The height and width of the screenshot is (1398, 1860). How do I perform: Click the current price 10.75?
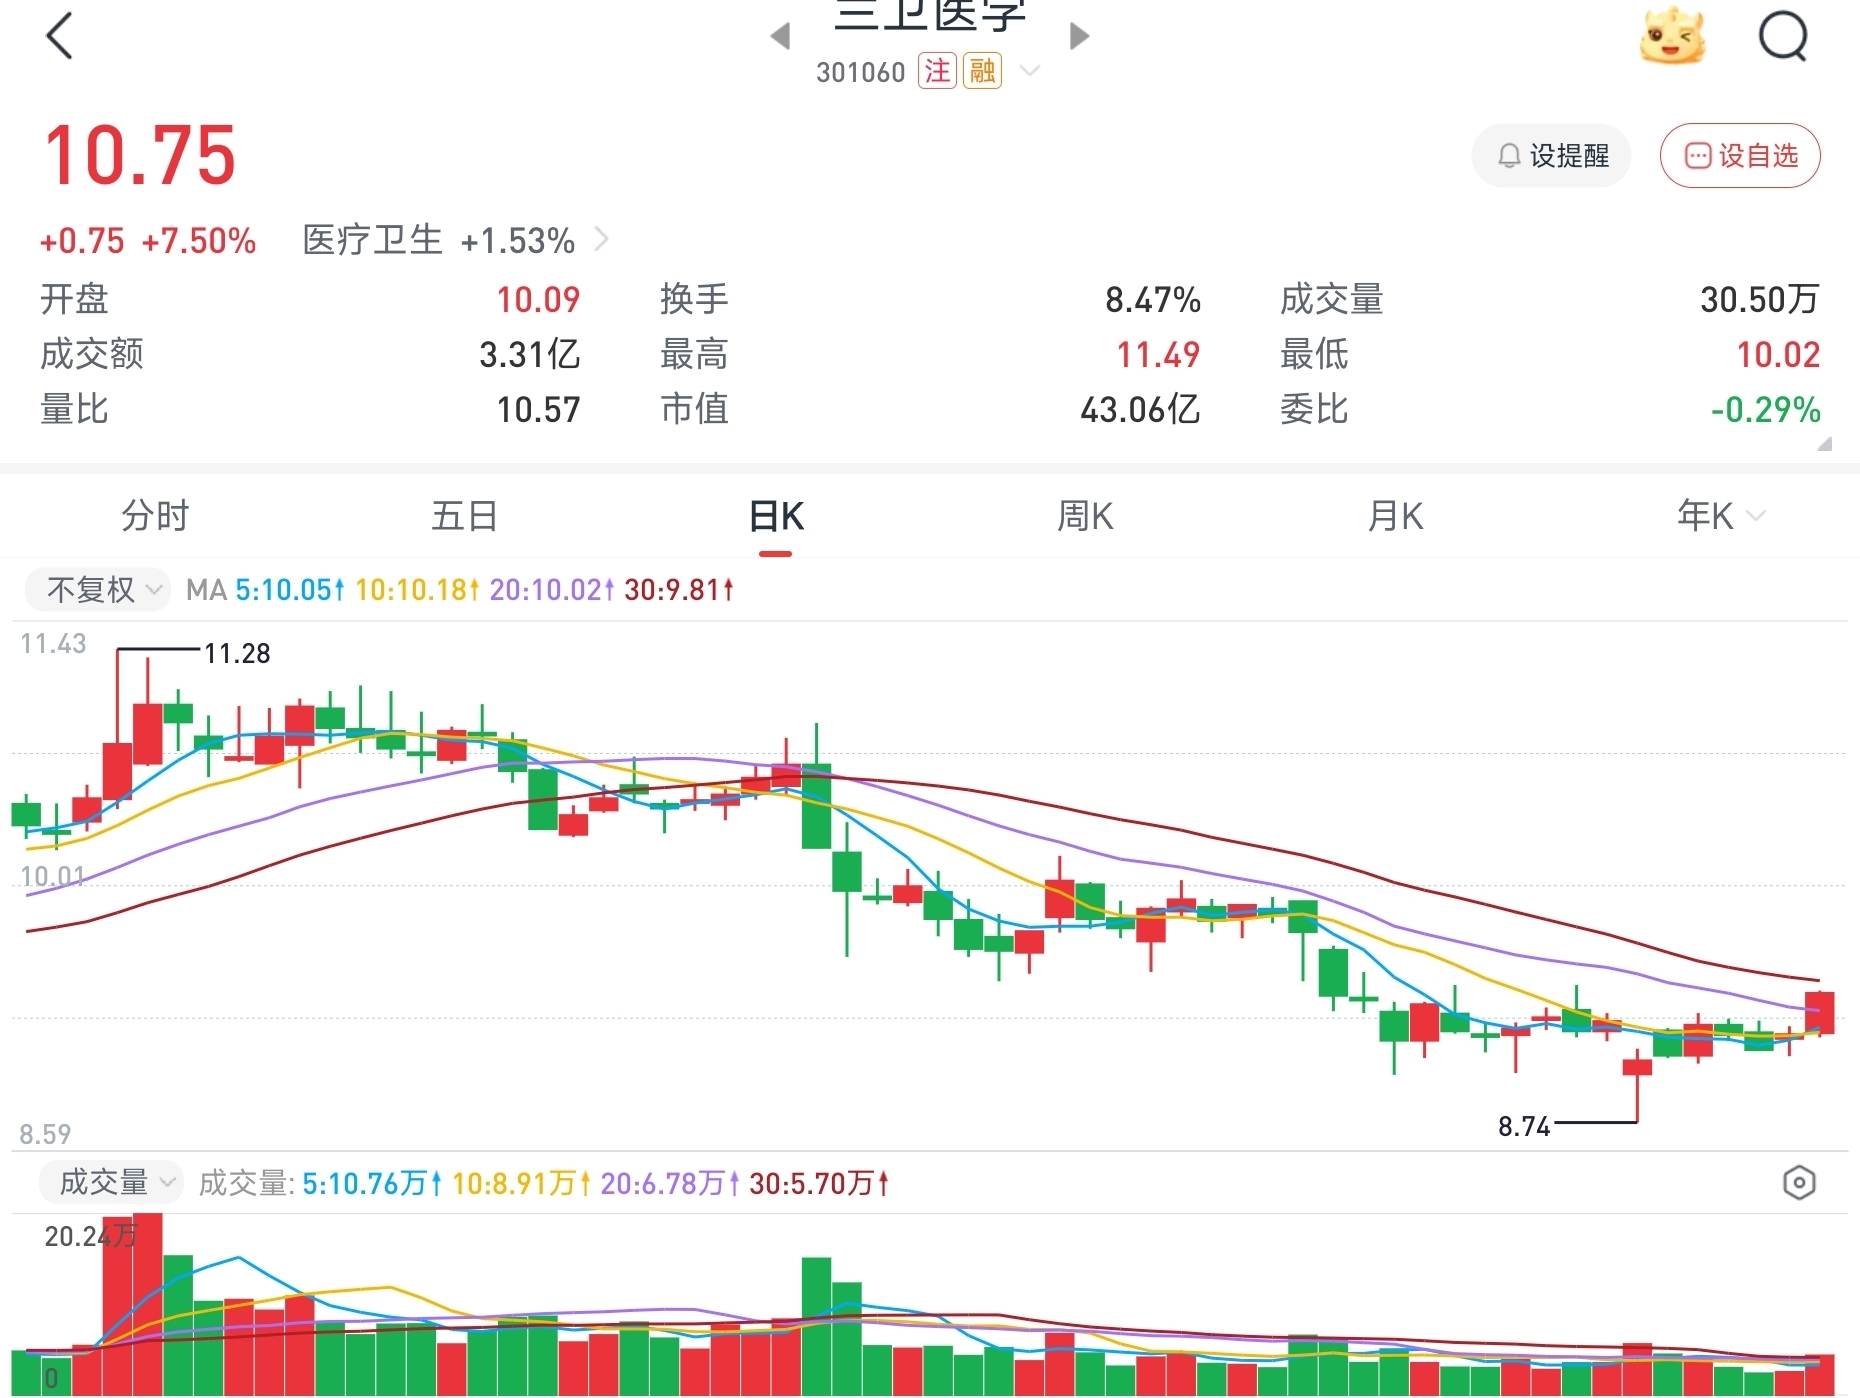pyautogui.click(x=140, y=155)
